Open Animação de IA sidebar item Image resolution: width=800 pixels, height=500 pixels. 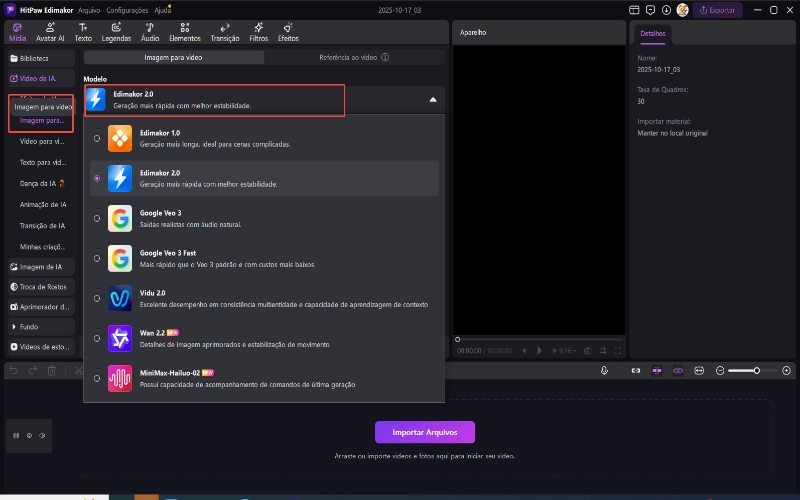pyautogui.click(x=43, y=205)
